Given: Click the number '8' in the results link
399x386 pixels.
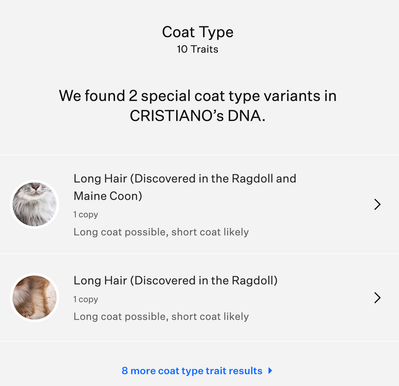Looking at the screenshot, I should click(x=125, y=371).
